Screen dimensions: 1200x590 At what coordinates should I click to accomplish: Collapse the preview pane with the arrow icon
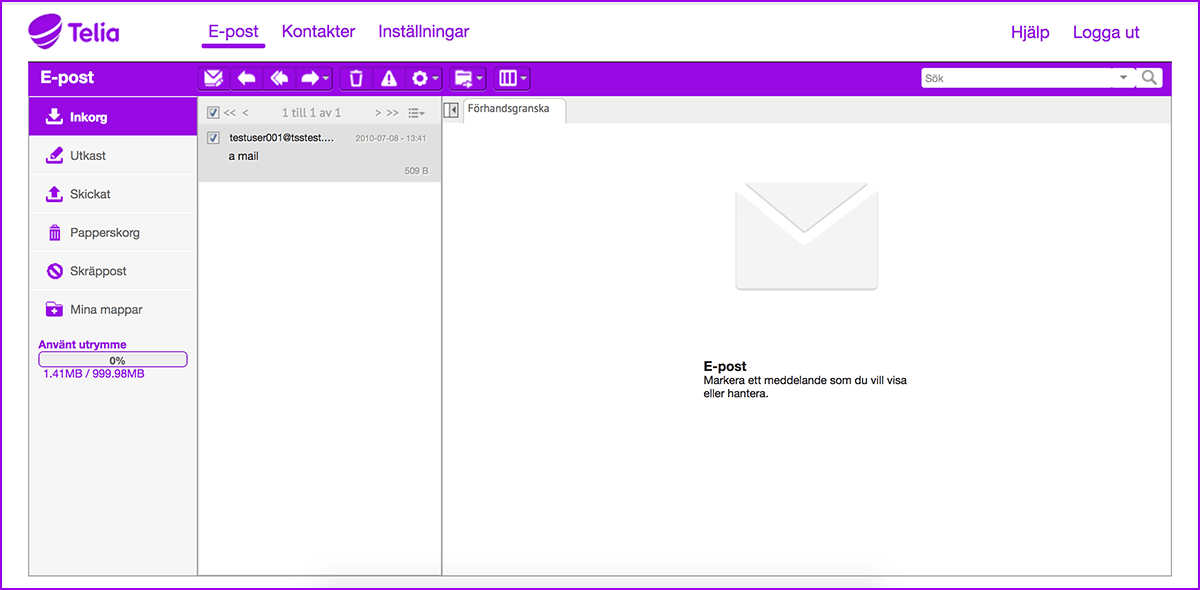[451, 110]
